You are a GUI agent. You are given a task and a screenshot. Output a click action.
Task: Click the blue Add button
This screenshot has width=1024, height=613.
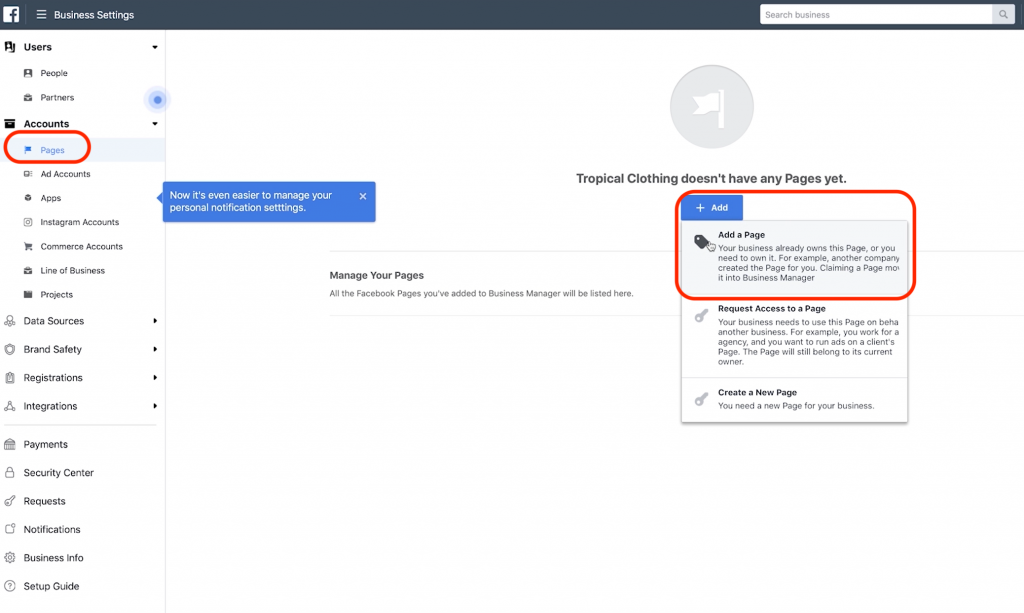[x=712, y=208]
